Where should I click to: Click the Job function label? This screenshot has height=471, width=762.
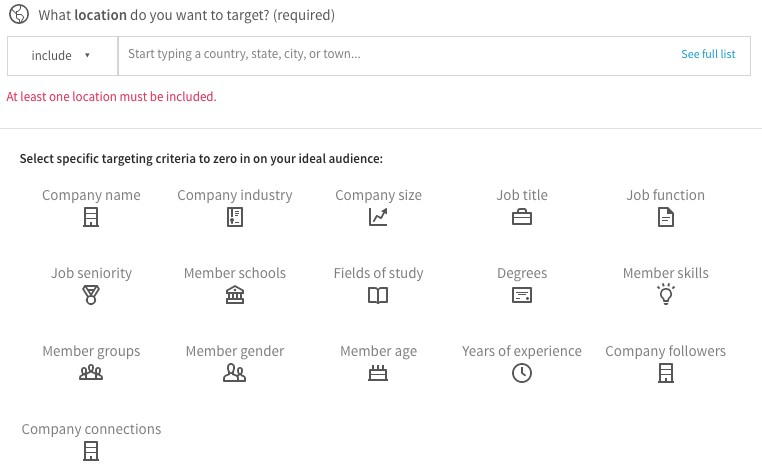tap(666, 195)
